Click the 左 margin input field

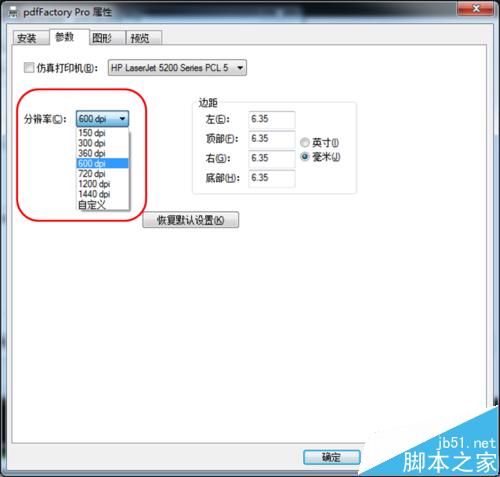[272, 119]
